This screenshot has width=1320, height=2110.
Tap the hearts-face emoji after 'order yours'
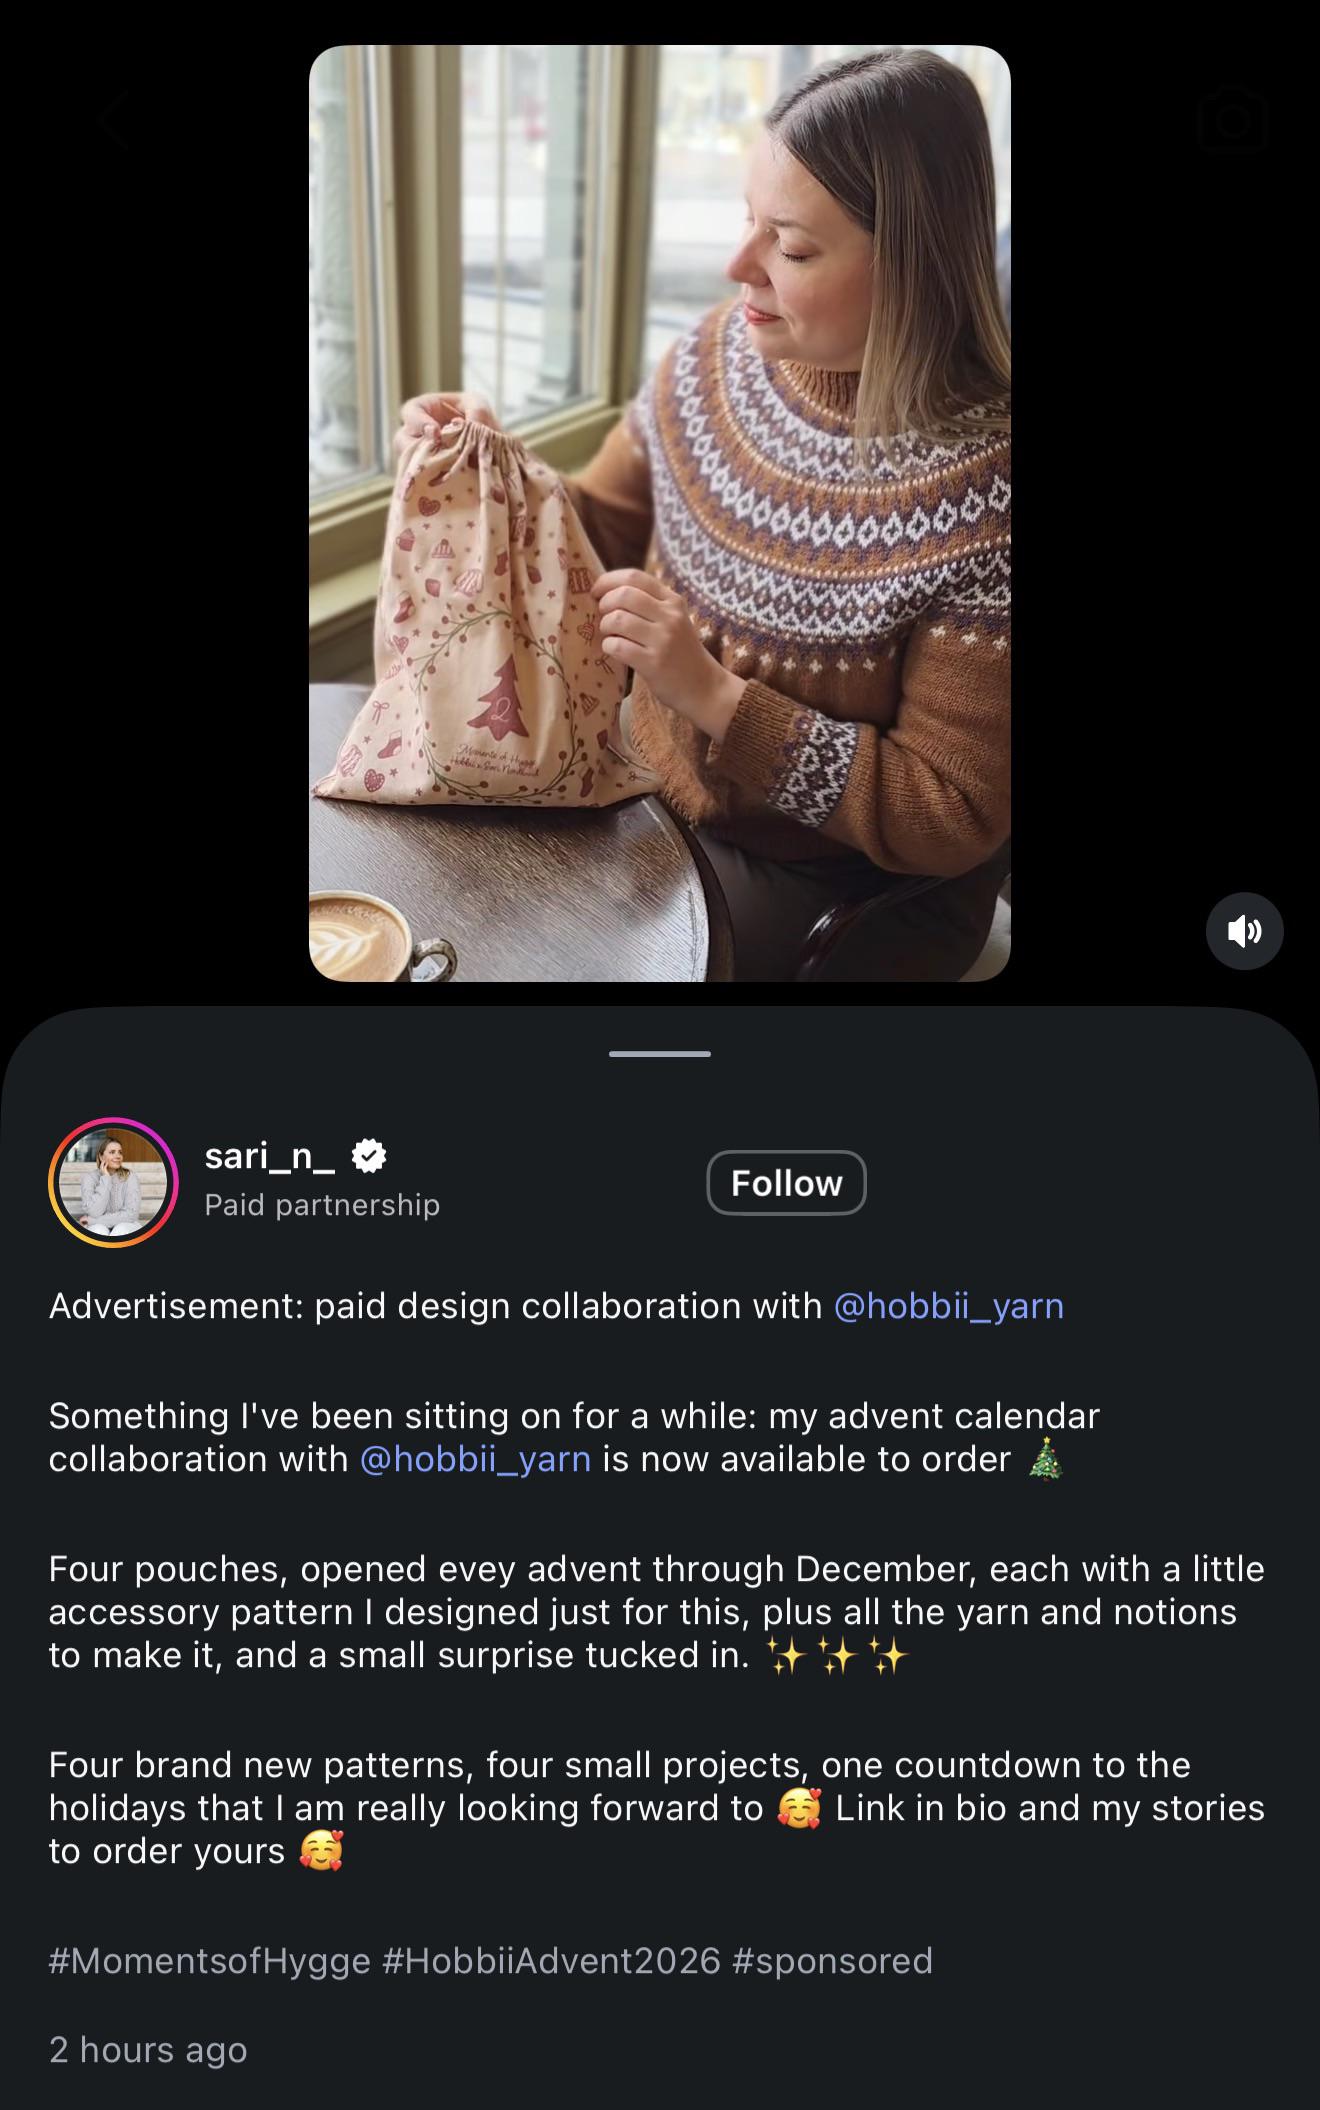pos(321,1851)
